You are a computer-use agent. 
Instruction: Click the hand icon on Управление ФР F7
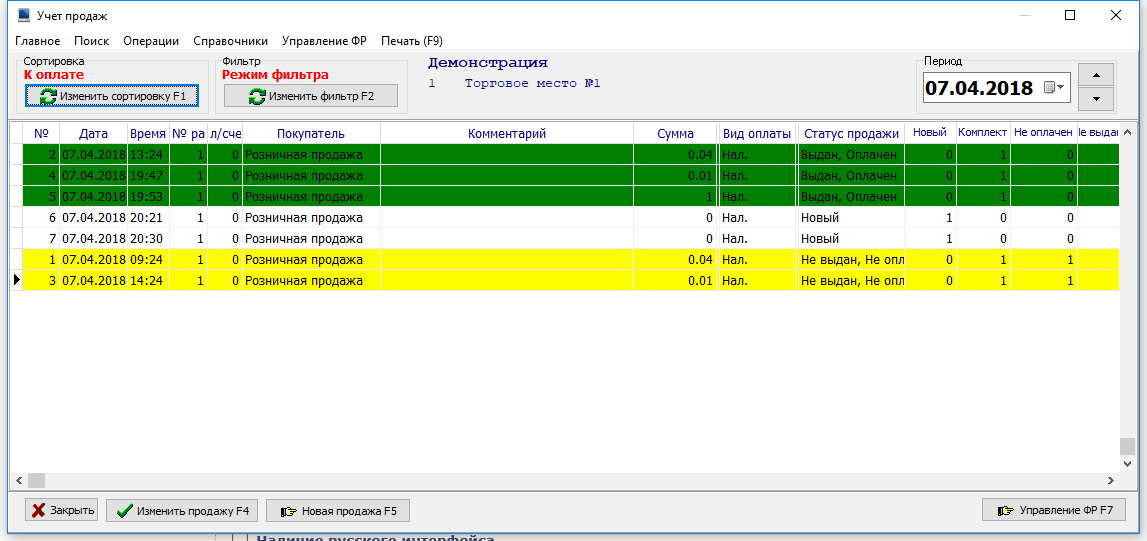click(1006, 511)
